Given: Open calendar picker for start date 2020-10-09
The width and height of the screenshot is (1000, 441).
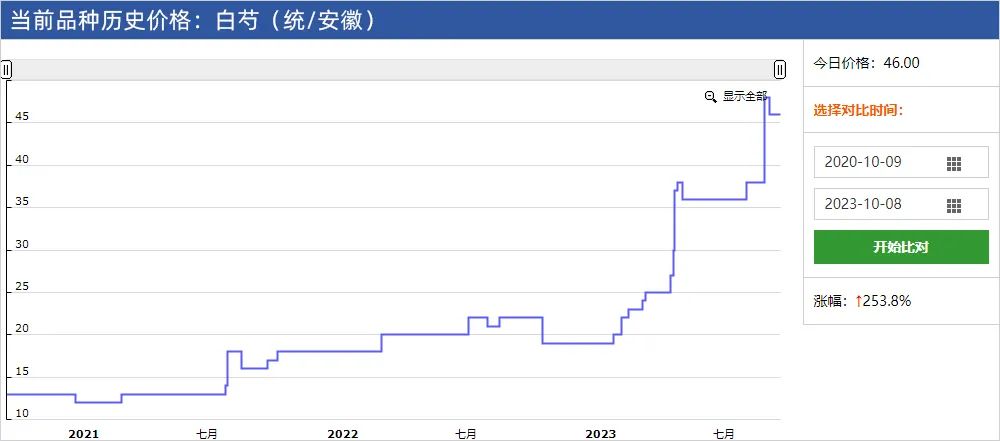Looking at the screenshot, I should (953, 163).
